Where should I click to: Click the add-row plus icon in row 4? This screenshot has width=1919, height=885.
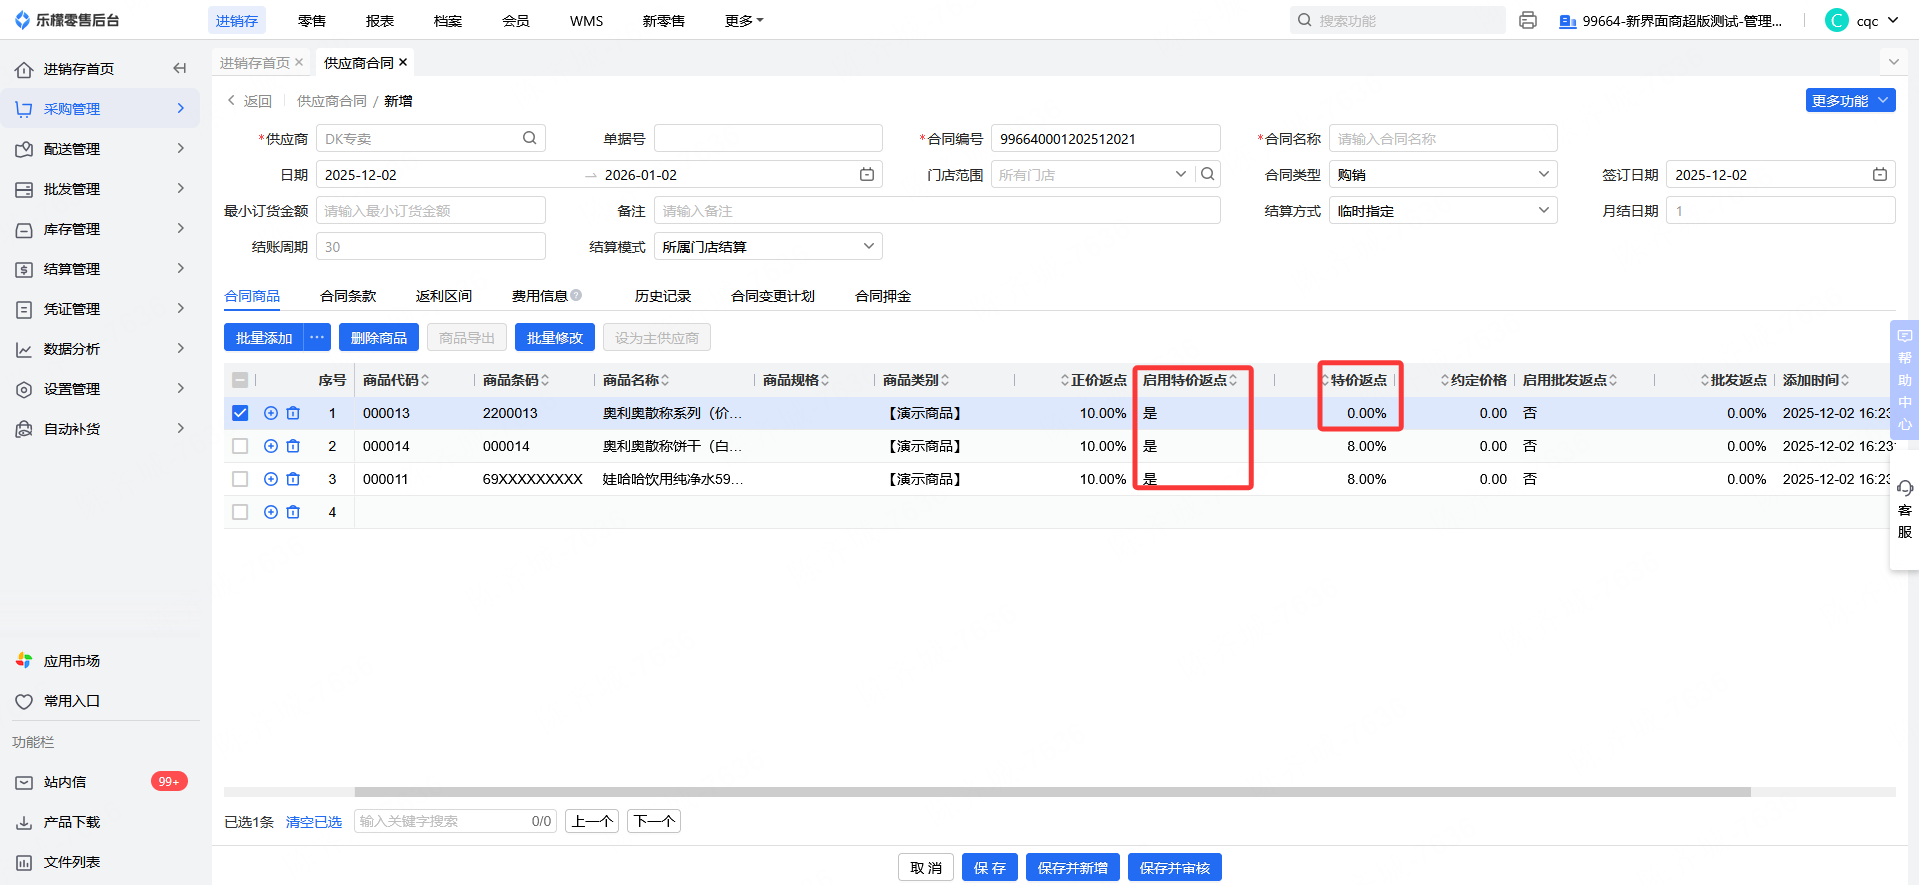point(271,512)
